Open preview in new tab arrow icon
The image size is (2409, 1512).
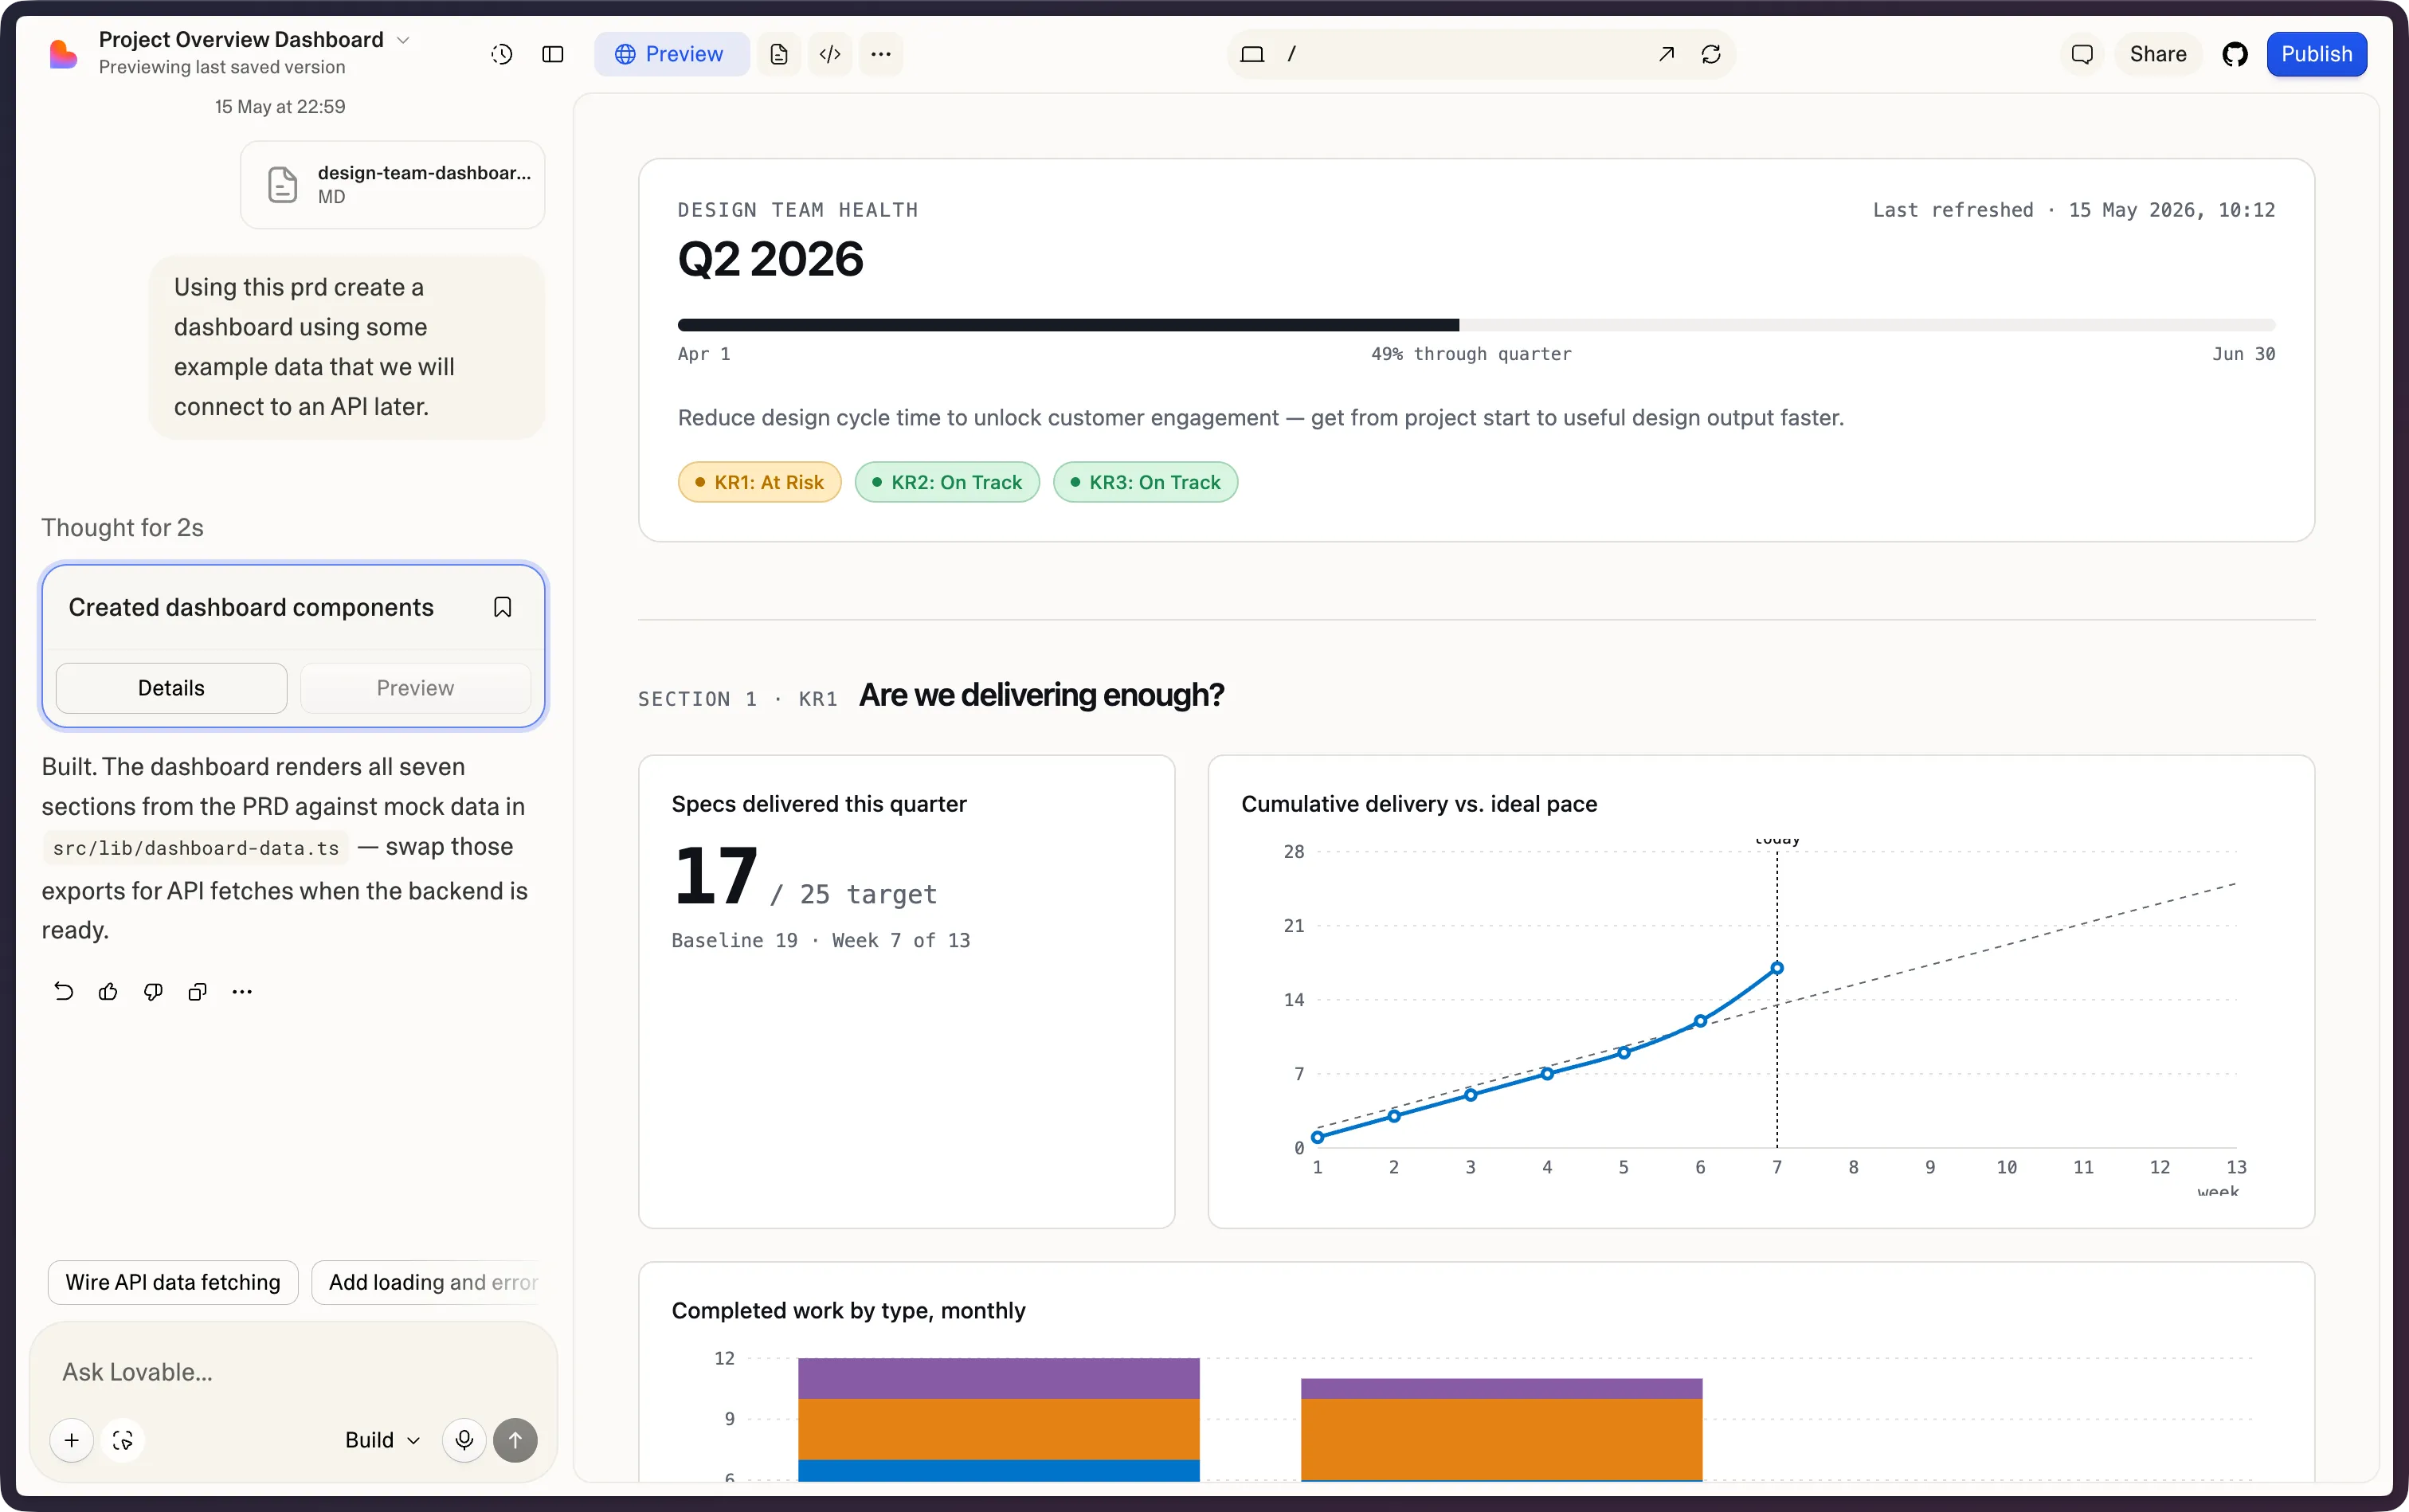(x=1666, y=54)
